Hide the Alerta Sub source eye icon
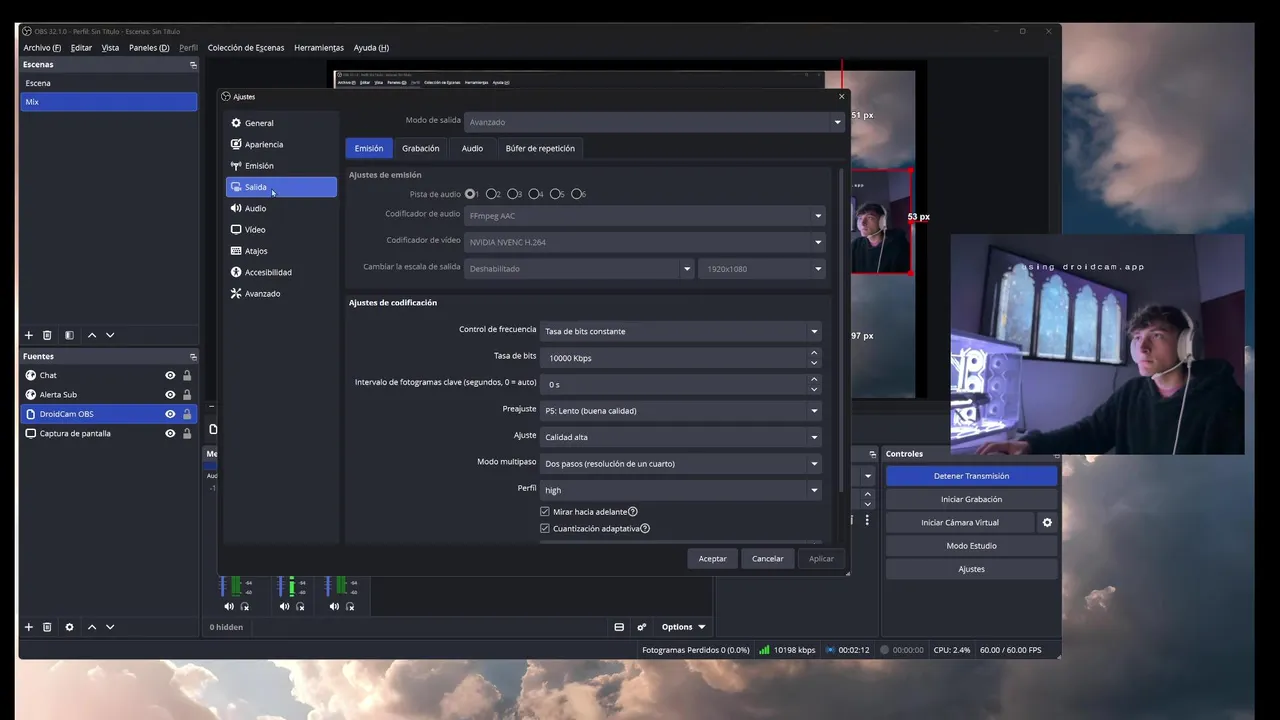The height and width of the screenshot is (720, 1280). coord(170,395)
